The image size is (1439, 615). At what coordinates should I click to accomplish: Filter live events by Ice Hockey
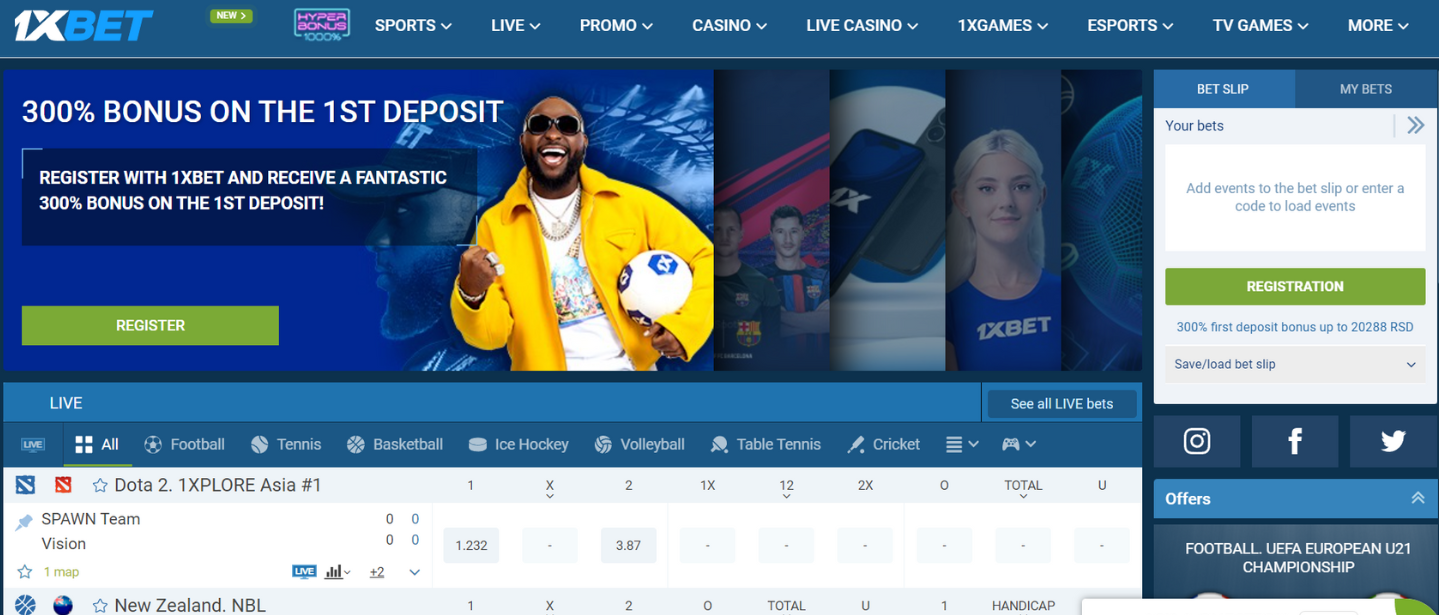pyautogui.click(x=518, y=444)
